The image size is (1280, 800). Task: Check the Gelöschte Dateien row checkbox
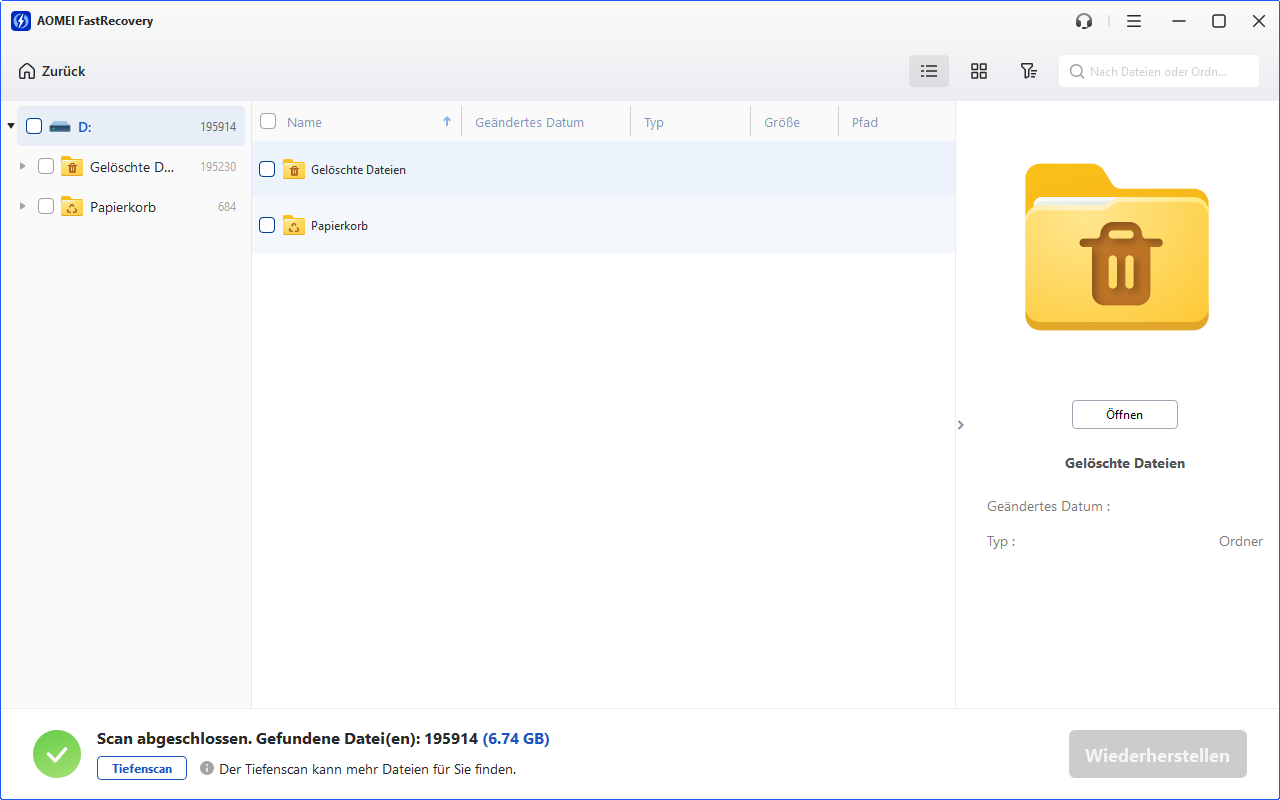(x=267, y=169)
